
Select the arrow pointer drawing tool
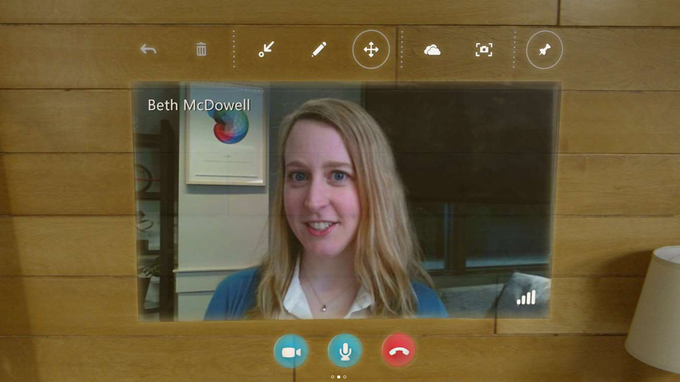click(x=266, y=49)
